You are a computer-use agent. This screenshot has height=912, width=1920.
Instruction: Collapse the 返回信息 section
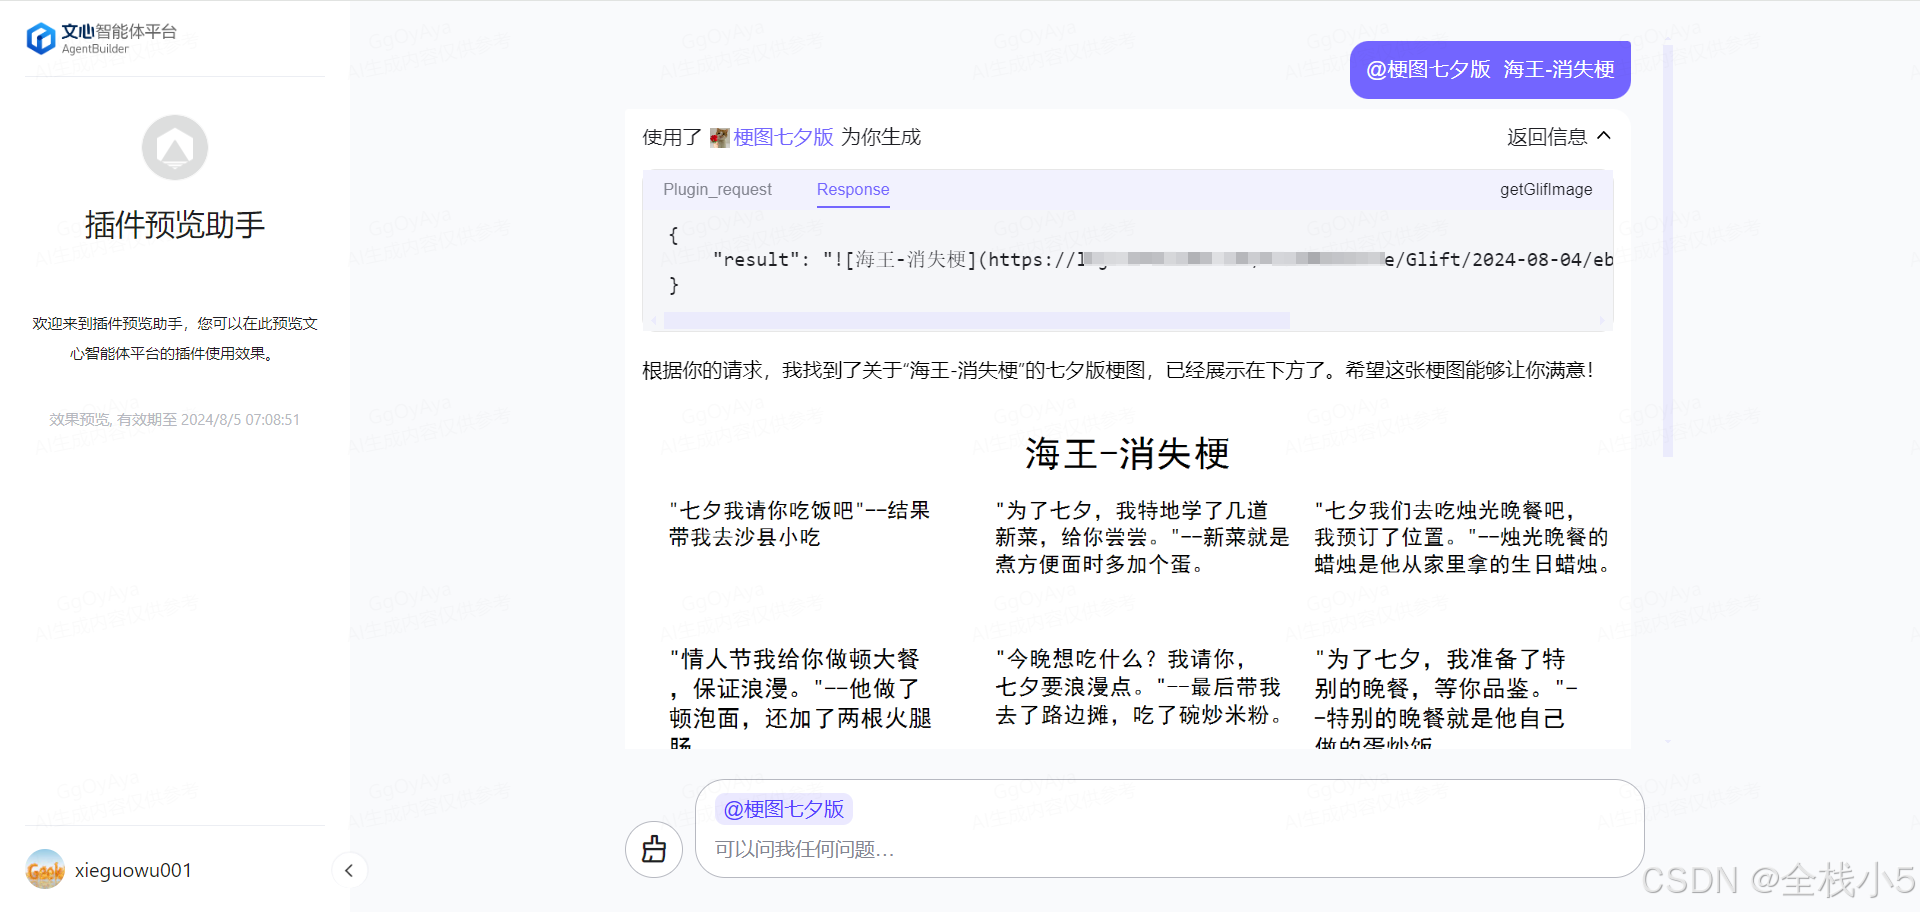pos(1559,137)
